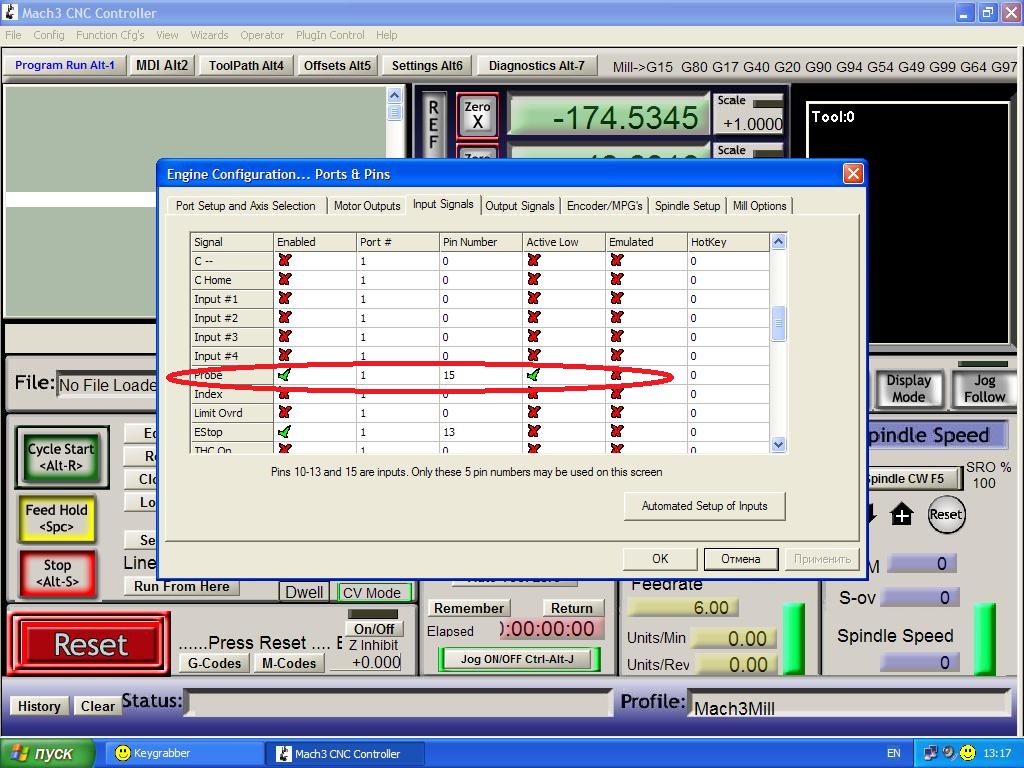The image size is (1024, 768).
Task: Open Settings Alt6 screen
Action: pos(427,65)
